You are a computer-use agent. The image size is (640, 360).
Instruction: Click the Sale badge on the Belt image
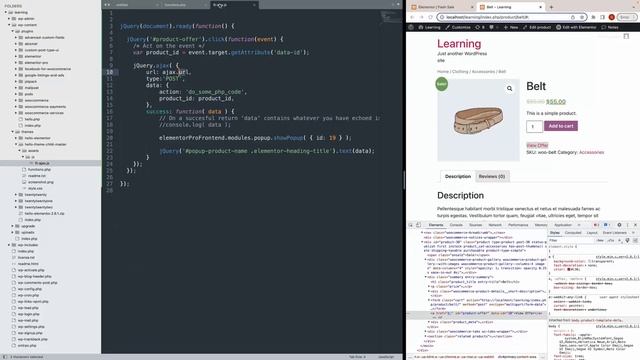(442, 84)
